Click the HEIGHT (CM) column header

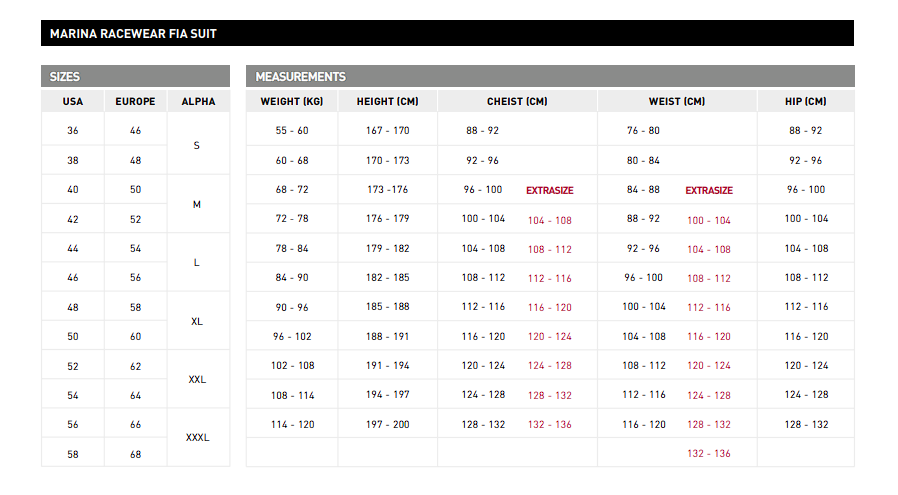[x=388, y=101]
